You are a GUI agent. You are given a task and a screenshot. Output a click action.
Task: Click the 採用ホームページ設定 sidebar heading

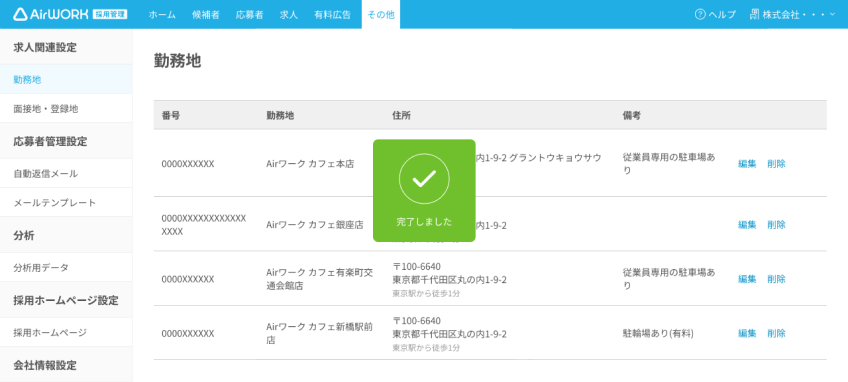click(66, 300)
